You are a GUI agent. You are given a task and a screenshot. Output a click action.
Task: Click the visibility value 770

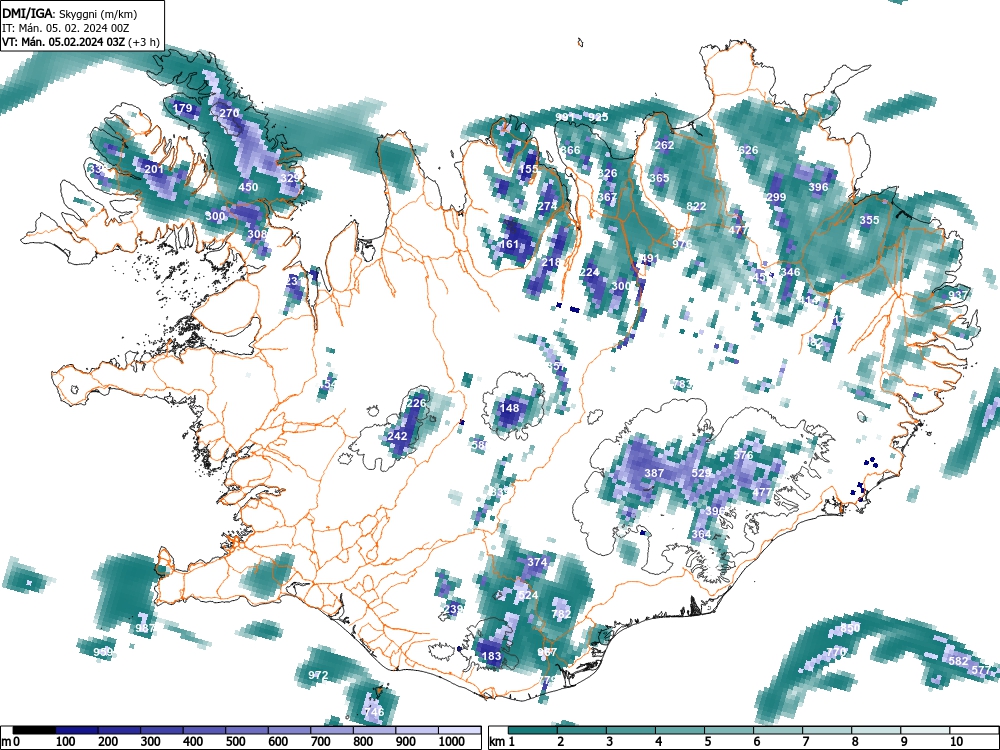(836, 652)
